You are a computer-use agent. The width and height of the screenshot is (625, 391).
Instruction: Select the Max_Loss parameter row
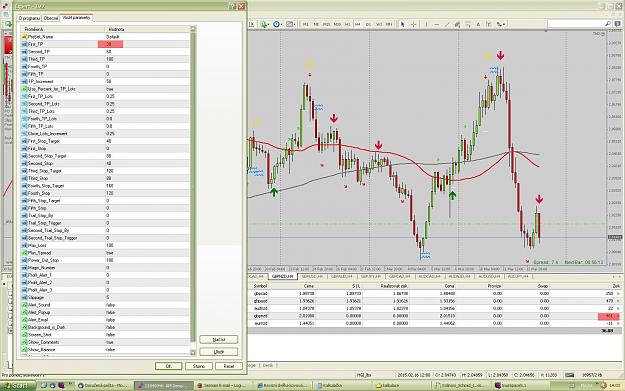coord(106,246)
